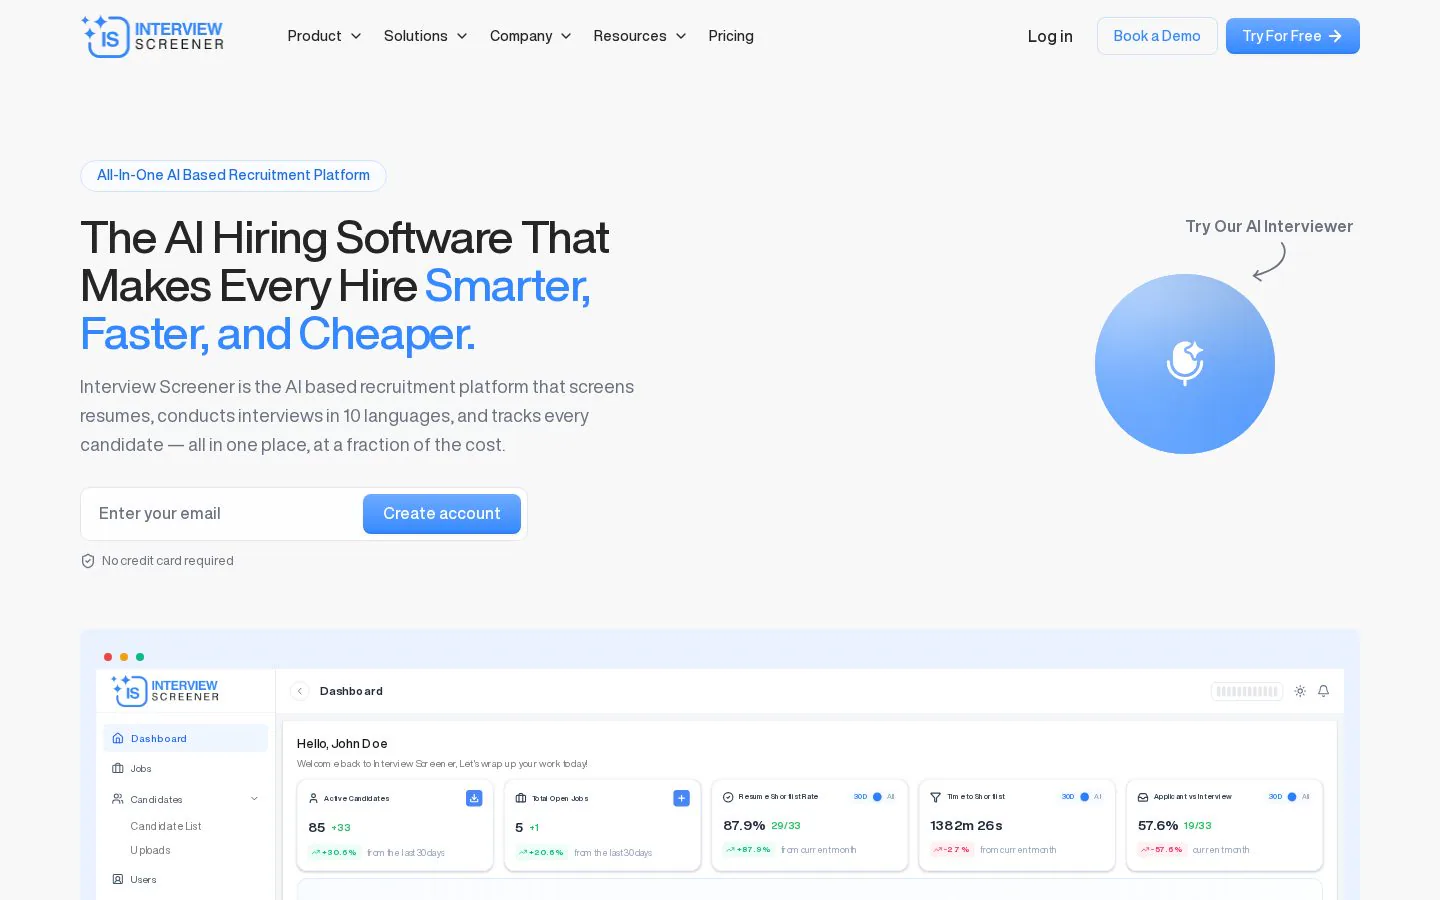Viewport: 1440px width, 900px height.
Task: Expand the Company dropdown
Action: [530, 36]
